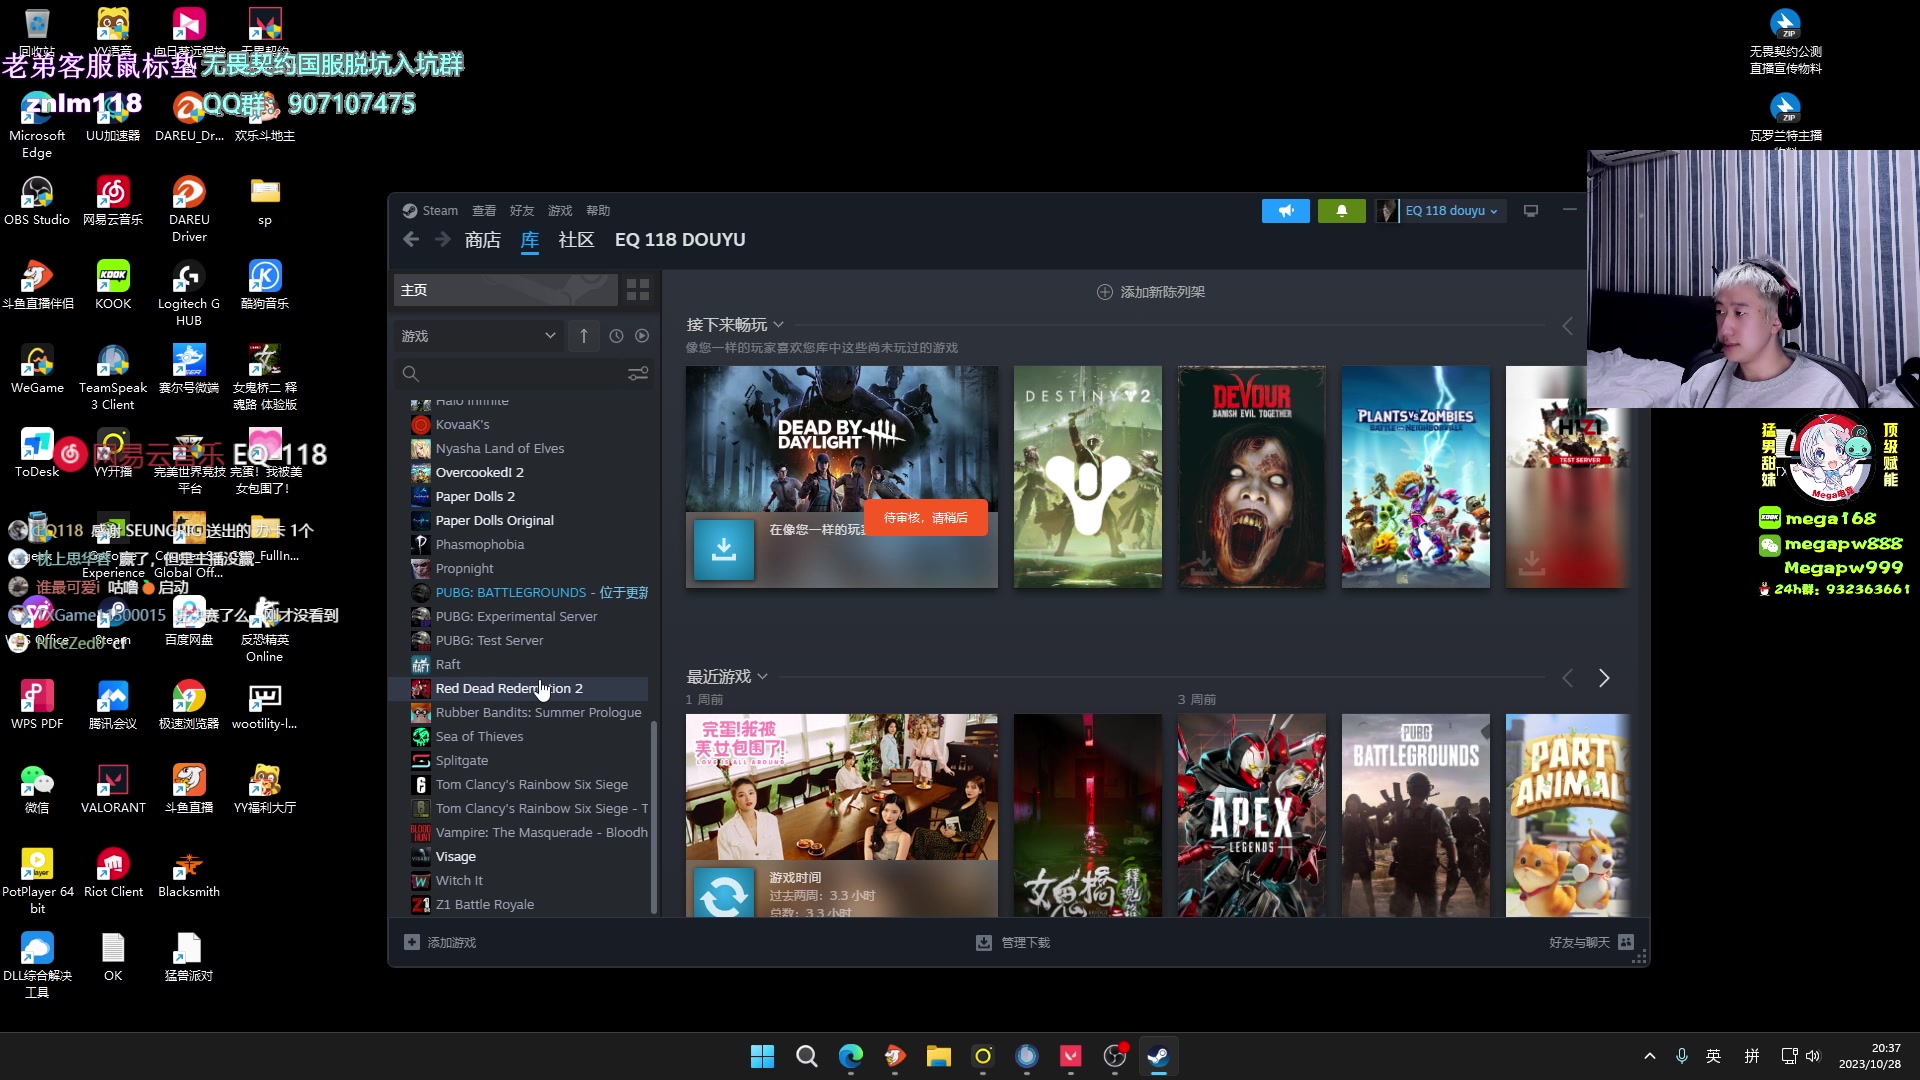Open WeGame desktop icon

(x=37, y=368)
